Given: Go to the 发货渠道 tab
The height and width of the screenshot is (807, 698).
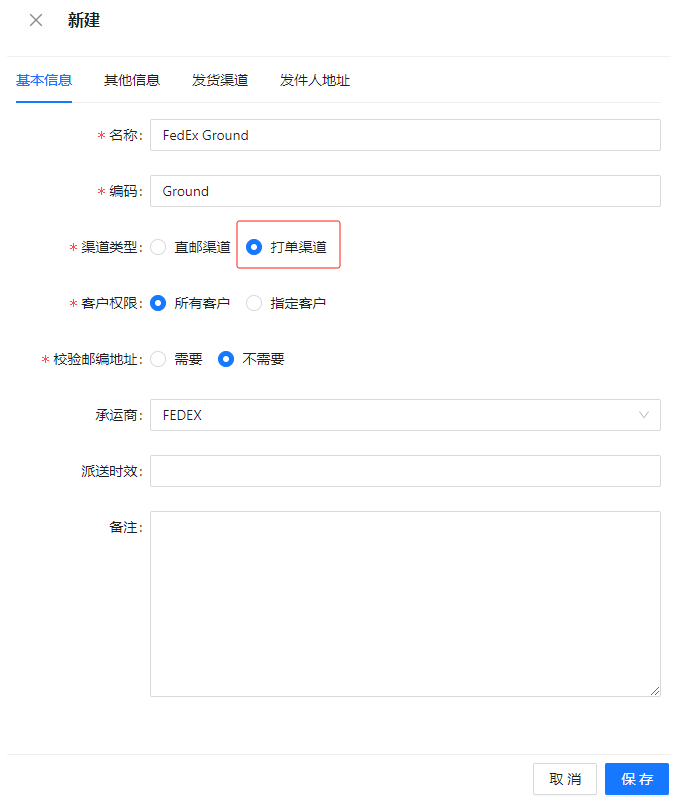Looking at the screenshot, I should (x=220, y=80).
